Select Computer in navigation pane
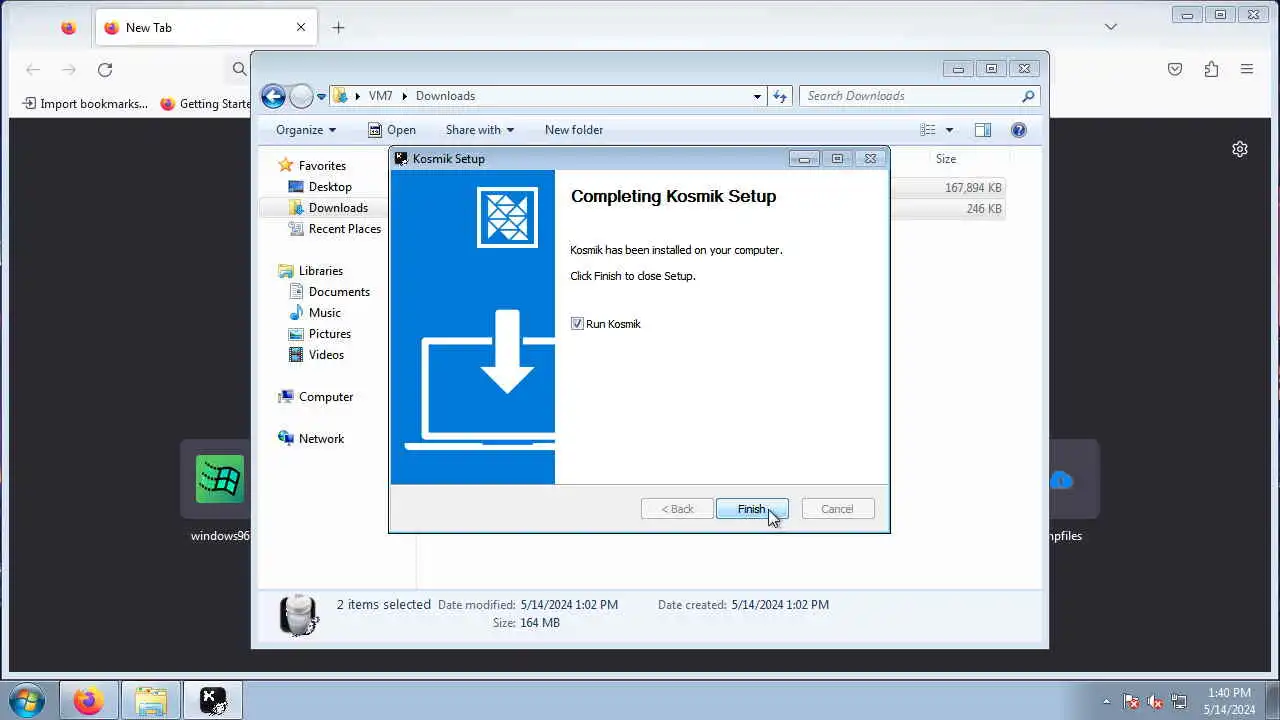1280x720 pixels. [326, 397]
